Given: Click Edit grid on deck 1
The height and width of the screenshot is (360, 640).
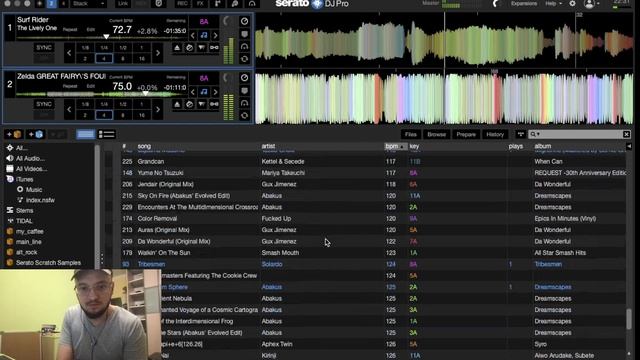Looking at the screenshot, I should [x=91, y=29].
